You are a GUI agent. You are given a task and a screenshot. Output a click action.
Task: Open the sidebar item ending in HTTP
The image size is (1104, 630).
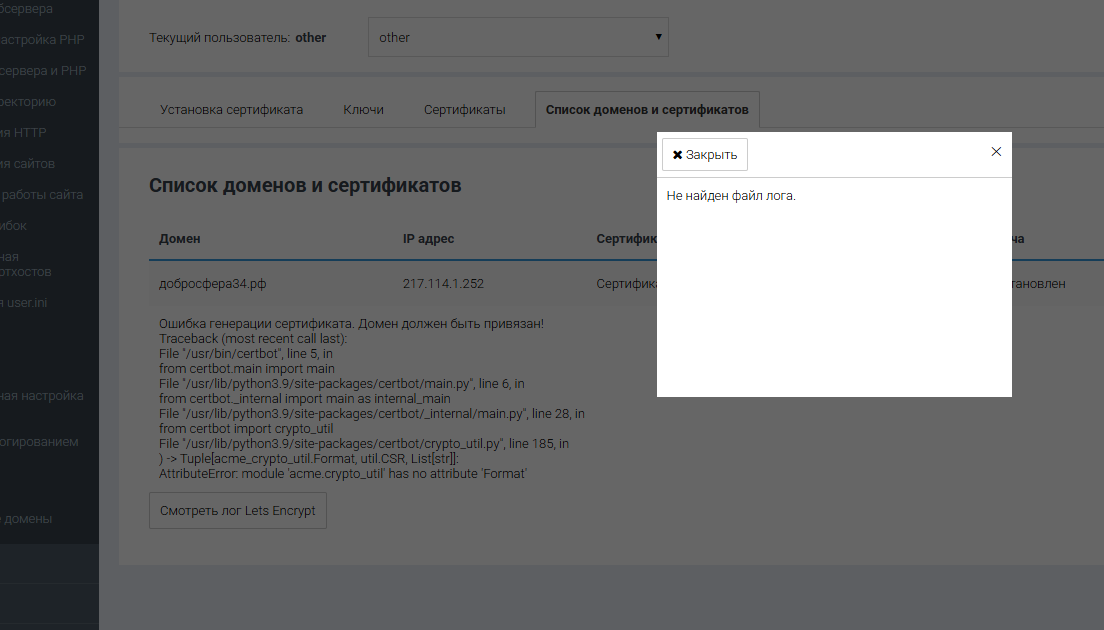24,133
